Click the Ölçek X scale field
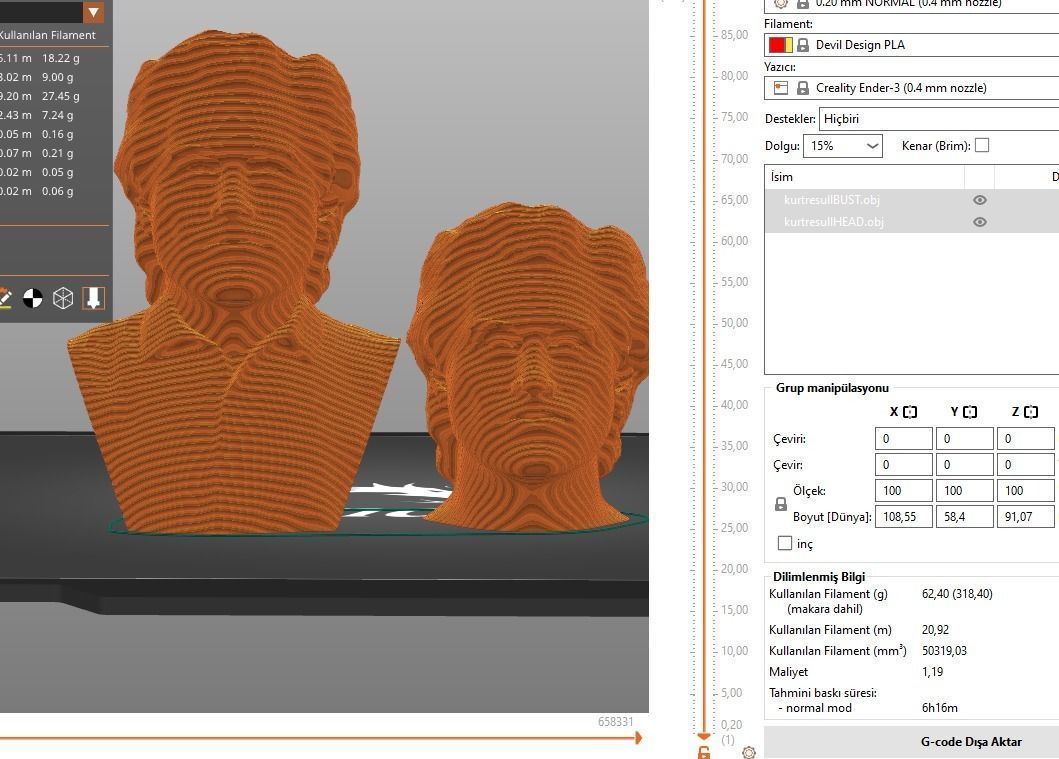This screenshot has width=1059, height=759. pyautogui.click(x=904, y=491)
